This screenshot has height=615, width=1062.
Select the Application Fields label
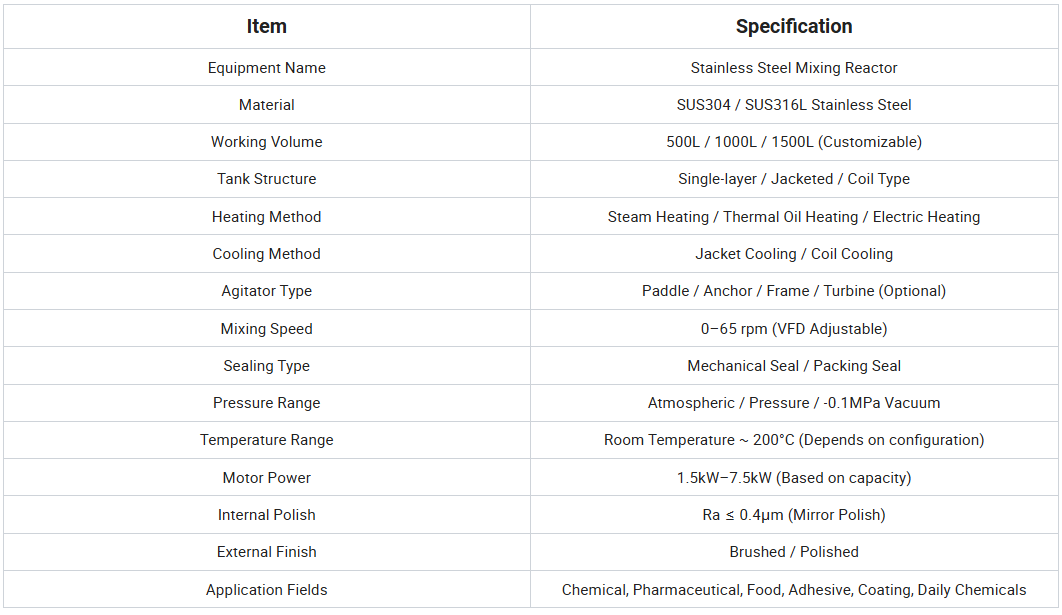click(266, 590)
